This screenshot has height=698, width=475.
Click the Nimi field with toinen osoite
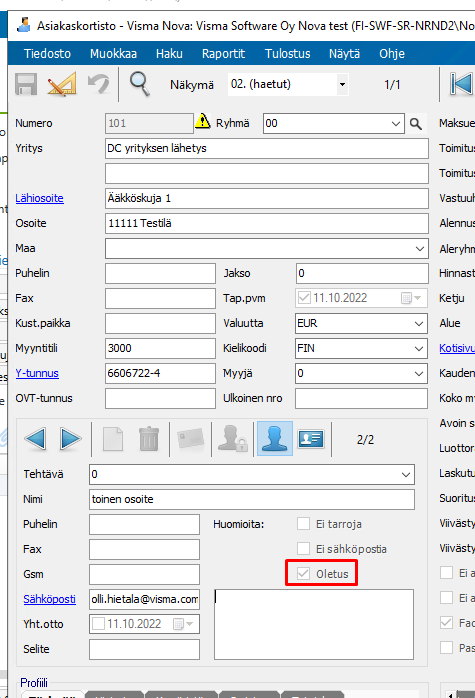[x=252, y=499]
